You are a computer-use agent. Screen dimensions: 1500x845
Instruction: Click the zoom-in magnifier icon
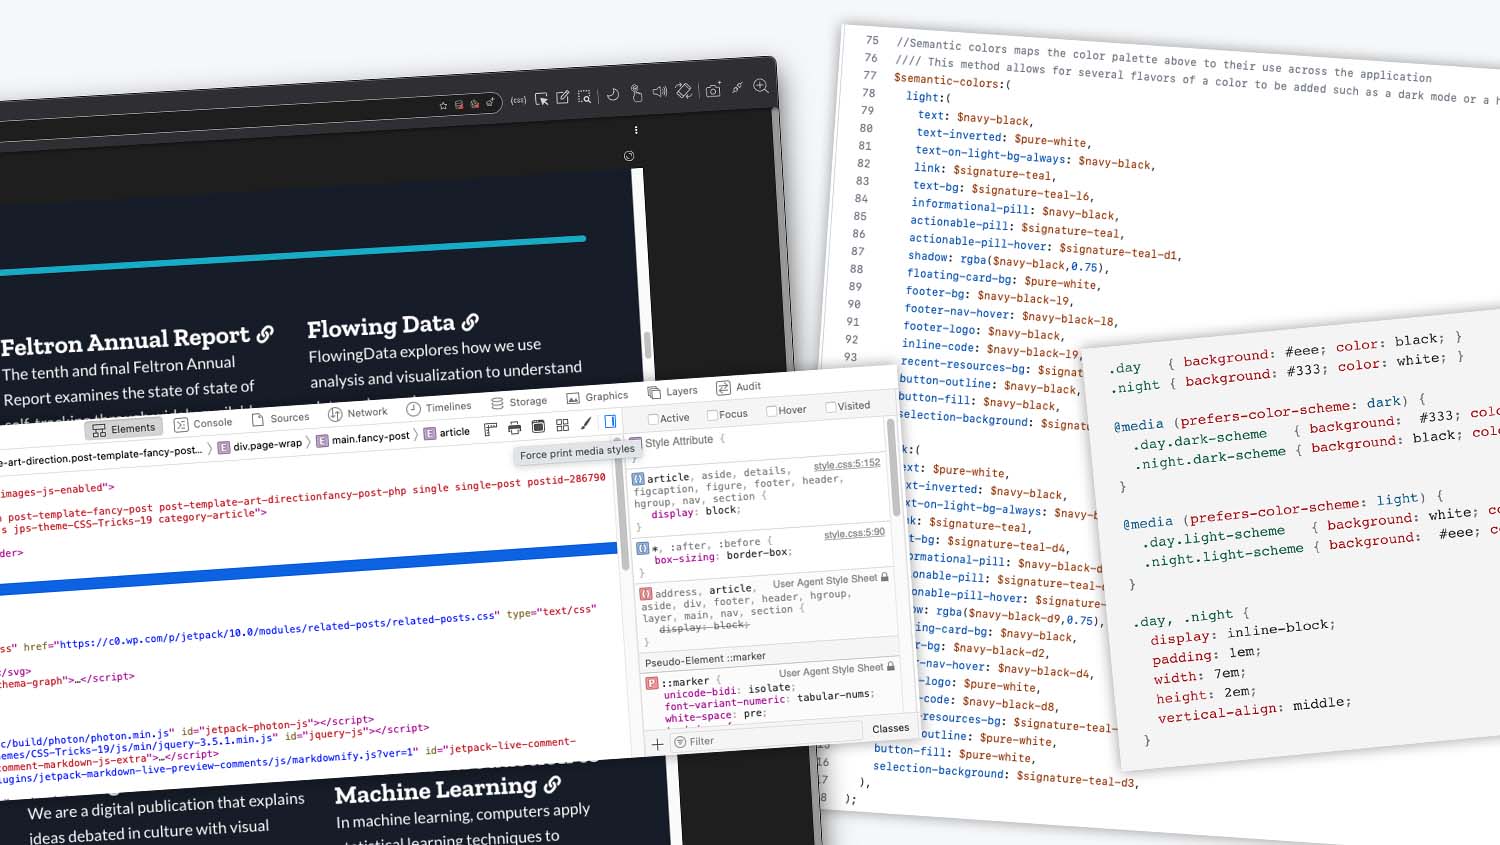pyautogui.click(x=761, y=86)
